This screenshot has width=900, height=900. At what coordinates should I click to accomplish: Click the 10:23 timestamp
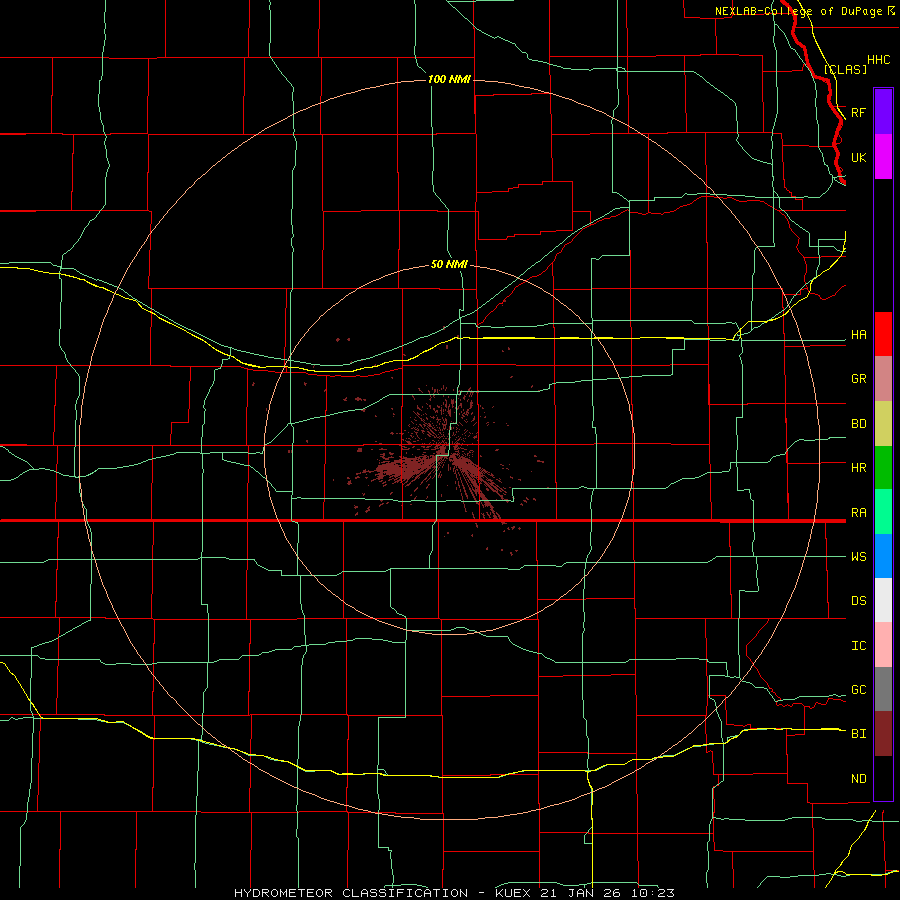[x=652, y=893]
